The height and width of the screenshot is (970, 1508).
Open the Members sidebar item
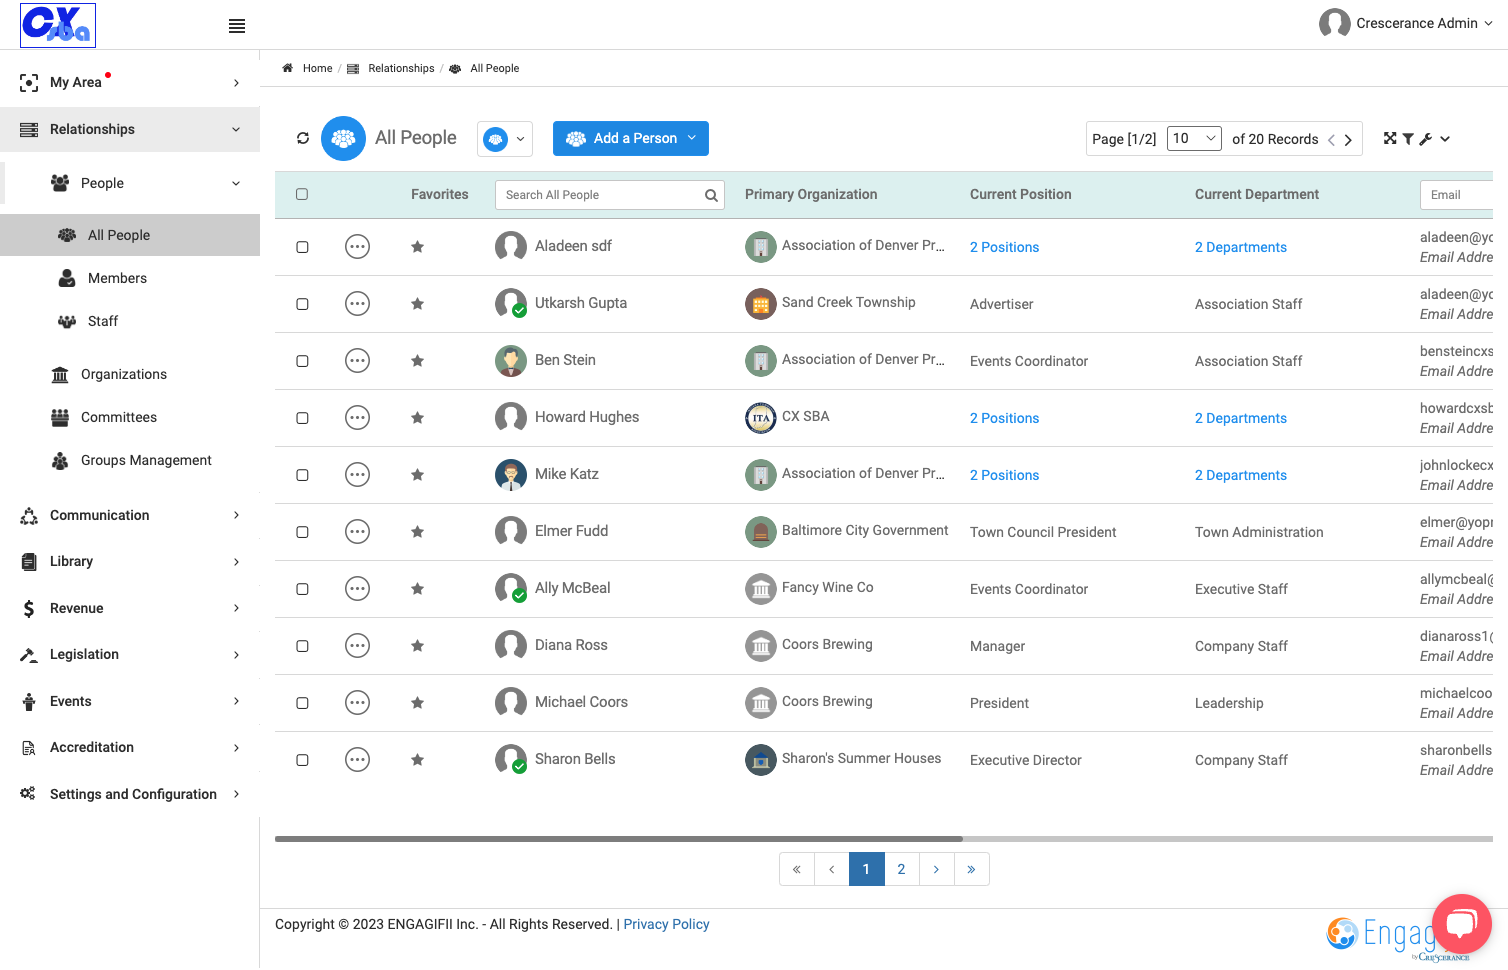(x=117, y=278)
